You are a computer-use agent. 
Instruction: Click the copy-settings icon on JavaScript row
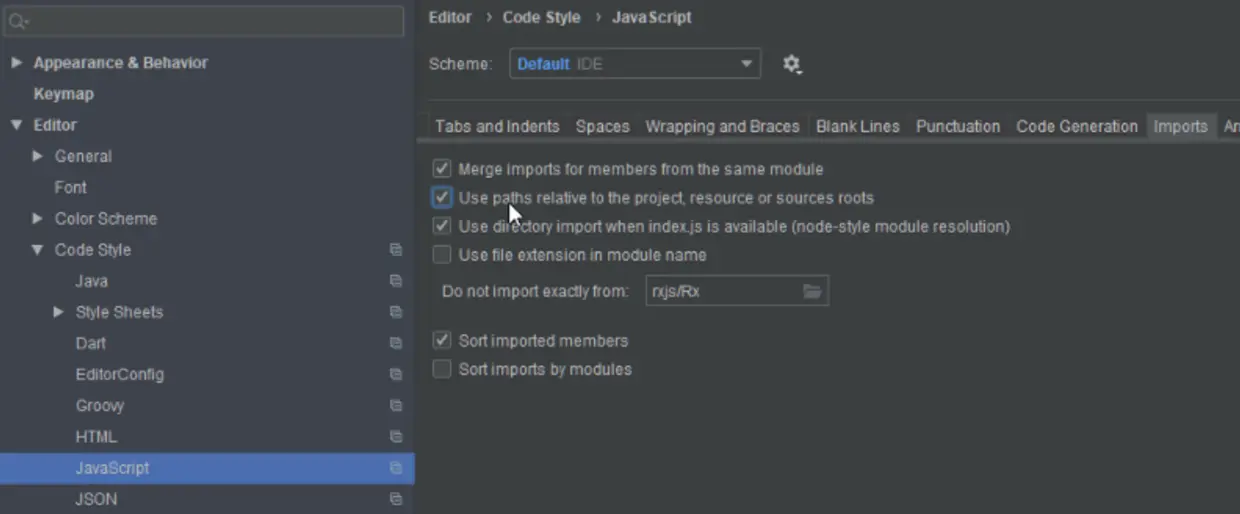(x=396, y=468)
